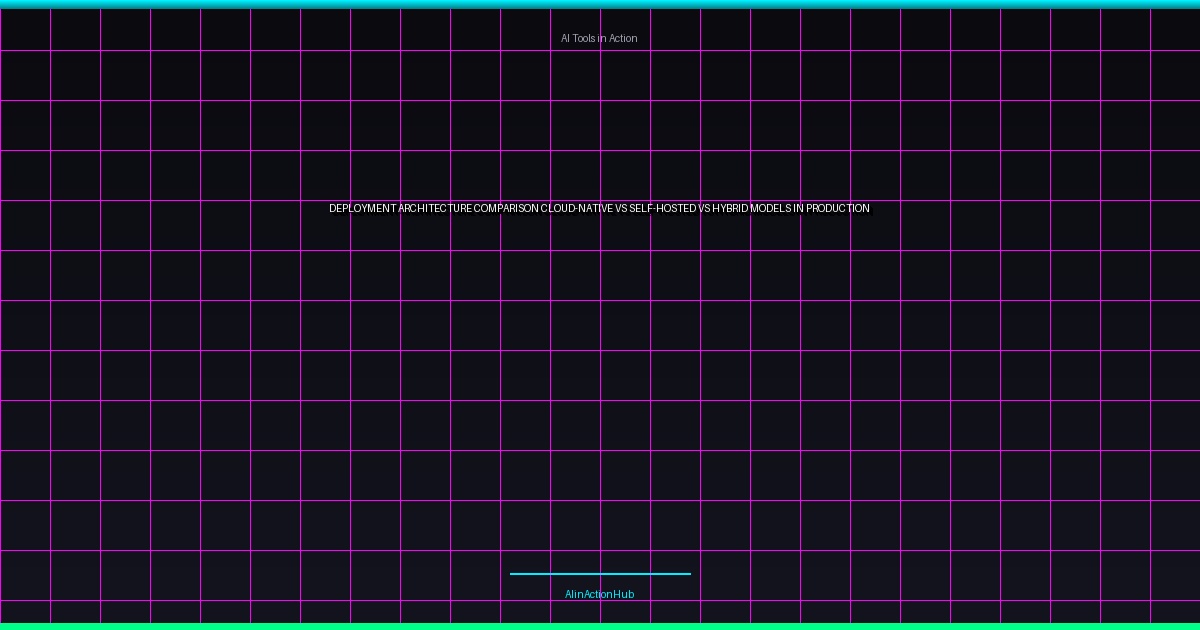This screenshot has width=1200, height=630.
Task: Click the word ARCHITECTURE in the headline
Action: click(435, 209)
